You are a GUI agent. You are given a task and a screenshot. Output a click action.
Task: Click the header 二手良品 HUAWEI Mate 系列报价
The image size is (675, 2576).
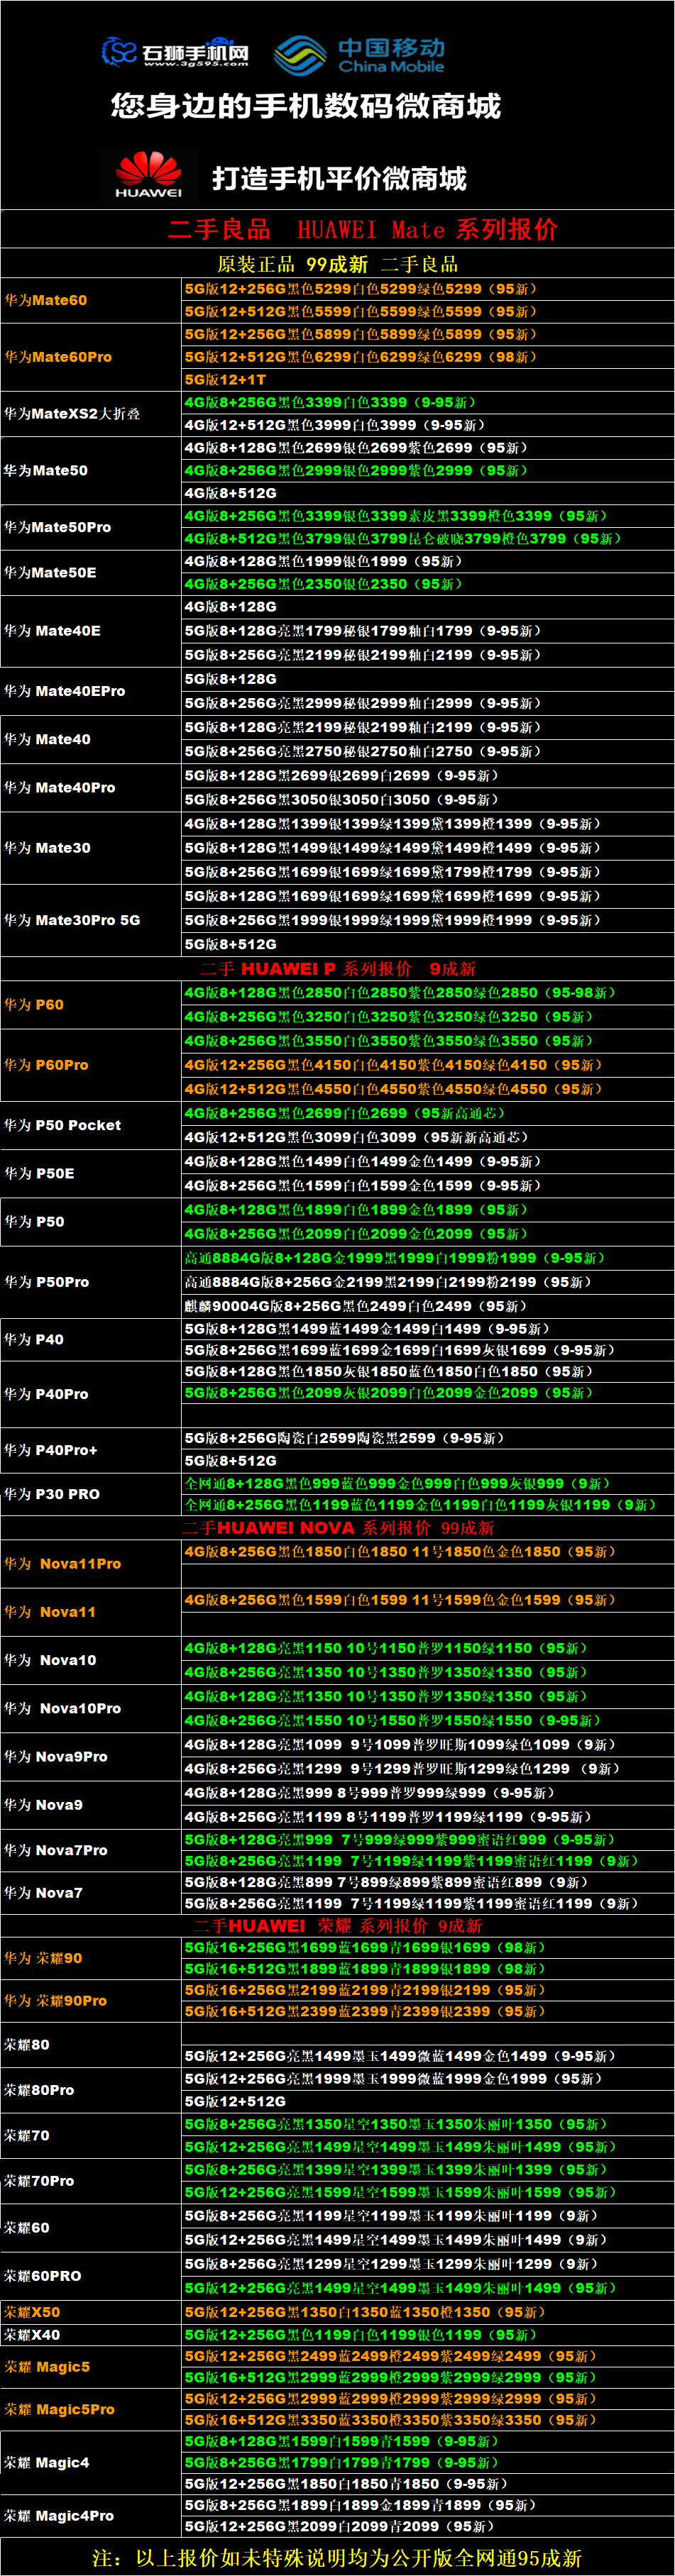[362, 229]
